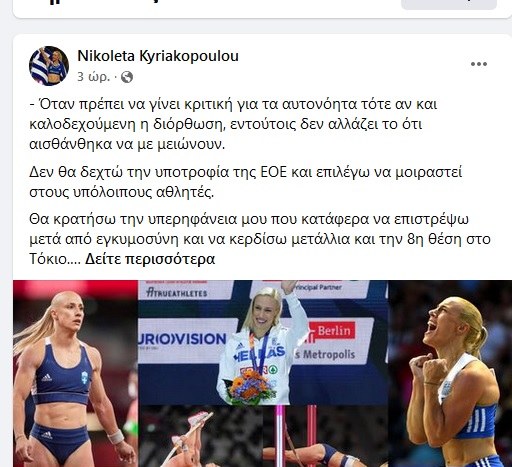Click the gray button in the card above
This screenshot has height=467, width=512.
point(449,4)
